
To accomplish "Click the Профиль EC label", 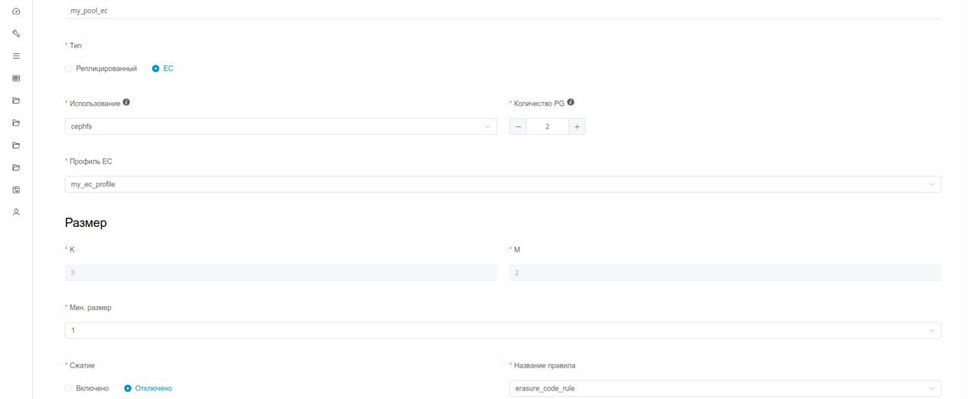I will coord(91,162).
